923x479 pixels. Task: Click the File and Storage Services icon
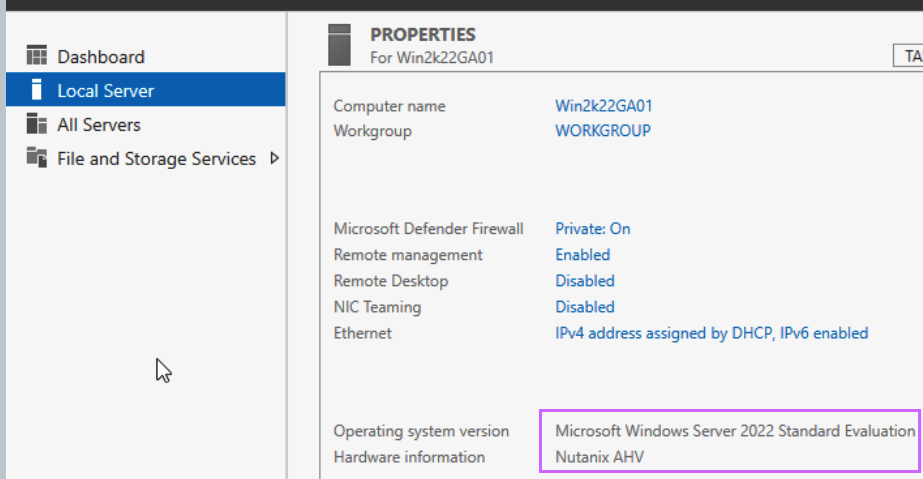36,158
